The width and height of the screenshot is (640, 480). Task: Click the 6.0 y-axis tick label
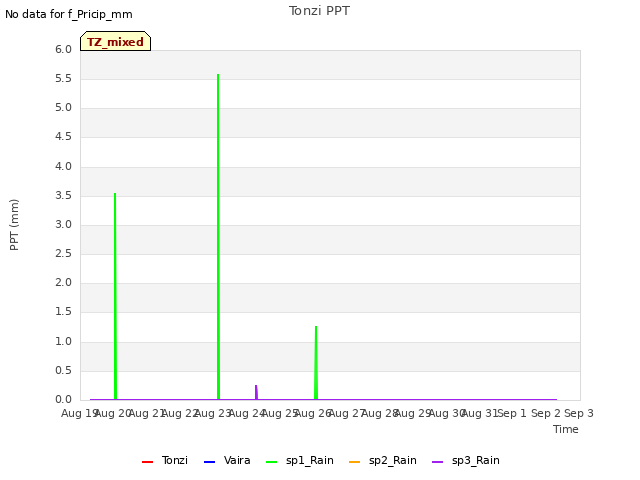point(63,50)
